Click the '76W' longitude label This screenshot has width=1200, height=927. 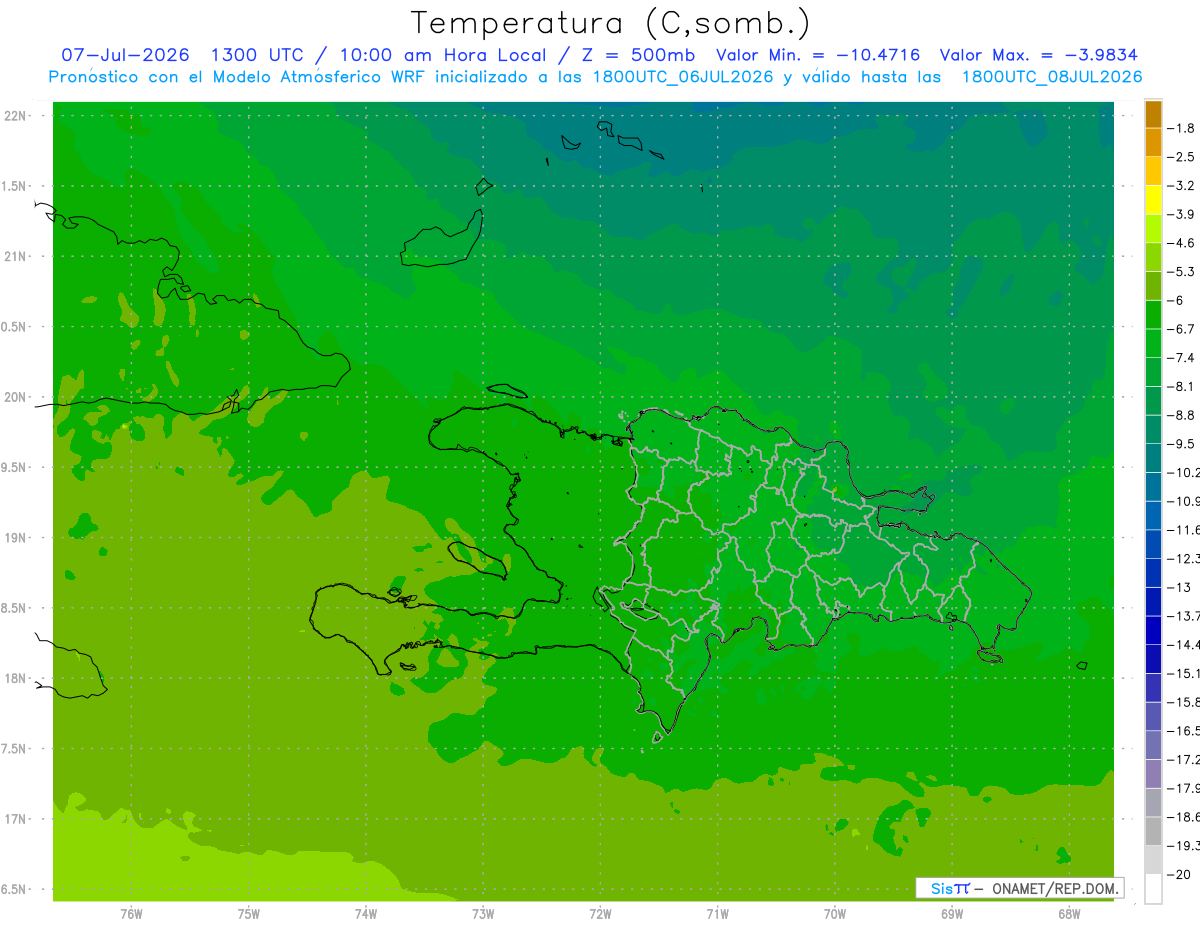131,914
